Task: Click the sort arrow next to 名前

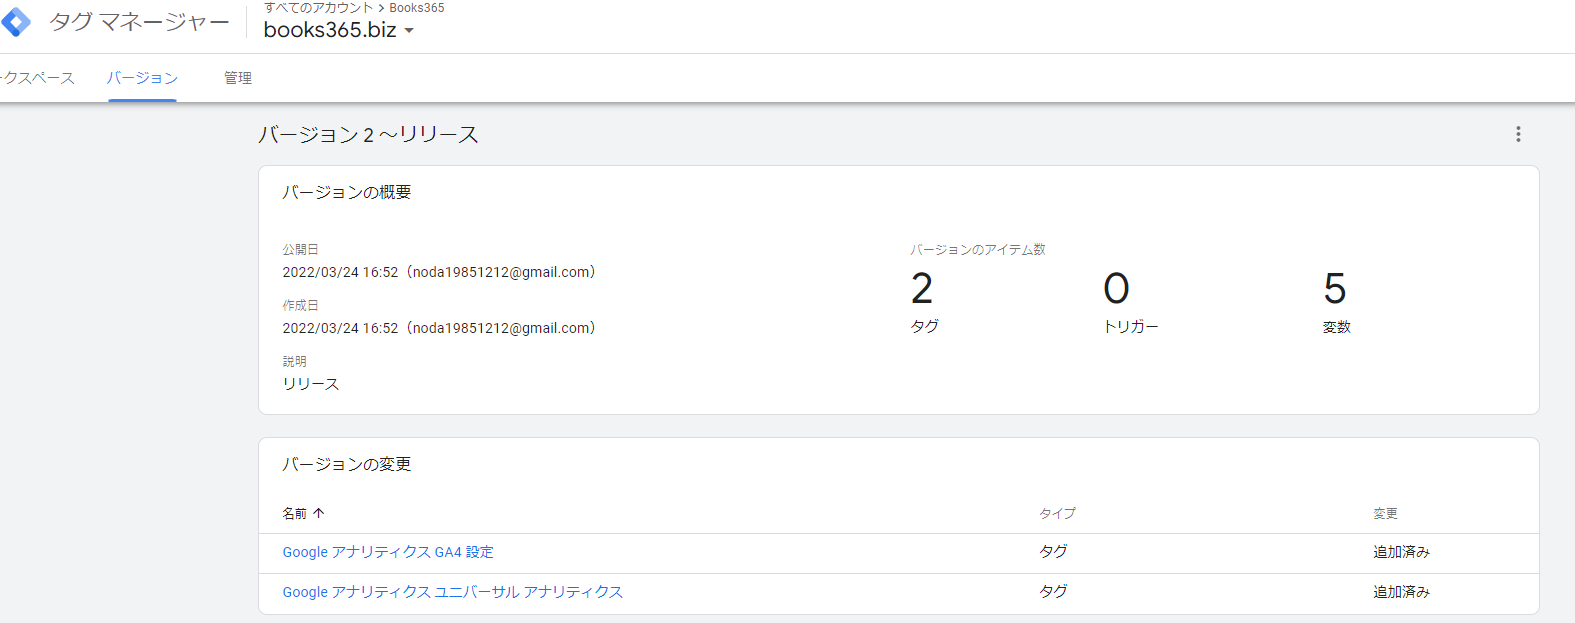Action: coord(318,512)
